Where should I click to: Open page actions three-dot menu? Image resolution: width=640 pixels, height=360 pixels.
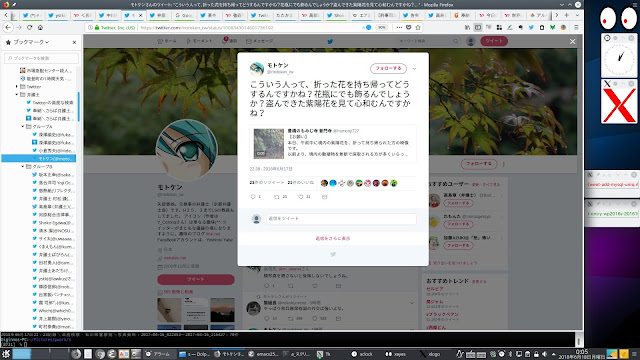[399, 27]
